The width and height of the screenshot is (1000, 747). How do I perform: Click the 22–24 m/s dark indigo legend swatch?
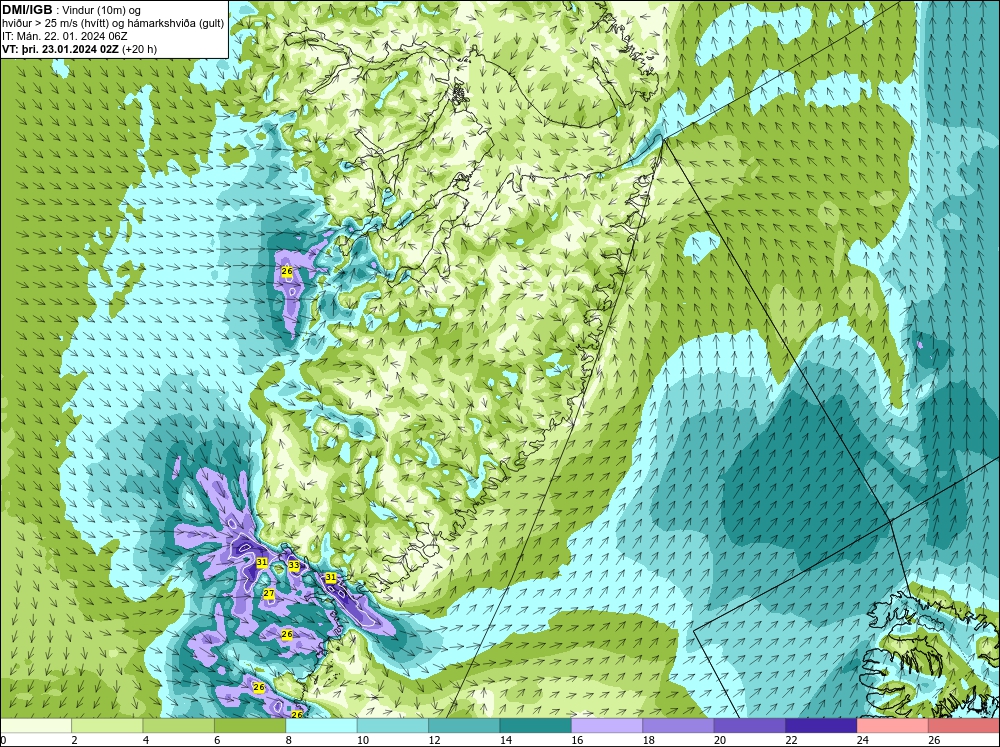(x=821, y=726)
